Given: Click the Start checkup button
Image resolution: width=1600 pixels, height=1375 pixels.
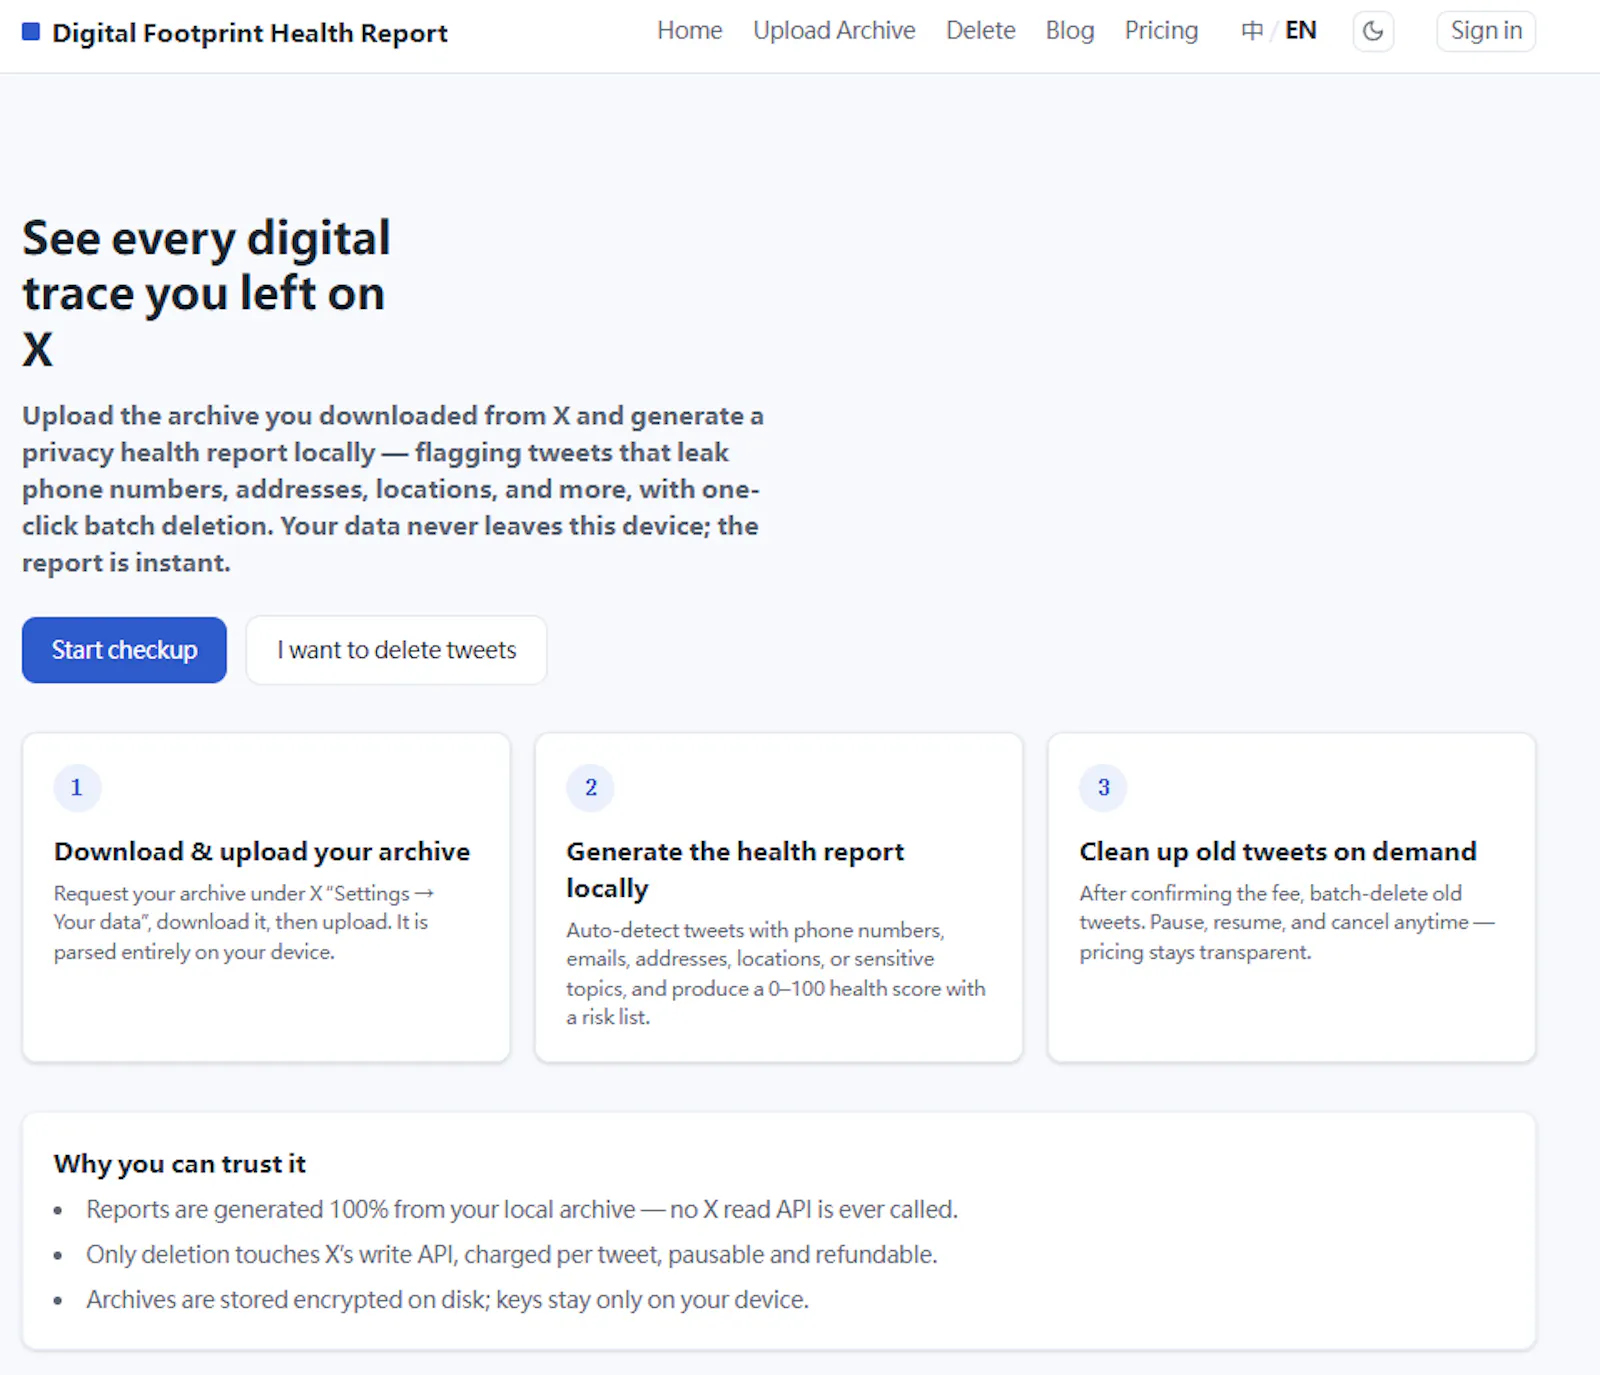Looking at the screenshot, I should tap(124, 650).
